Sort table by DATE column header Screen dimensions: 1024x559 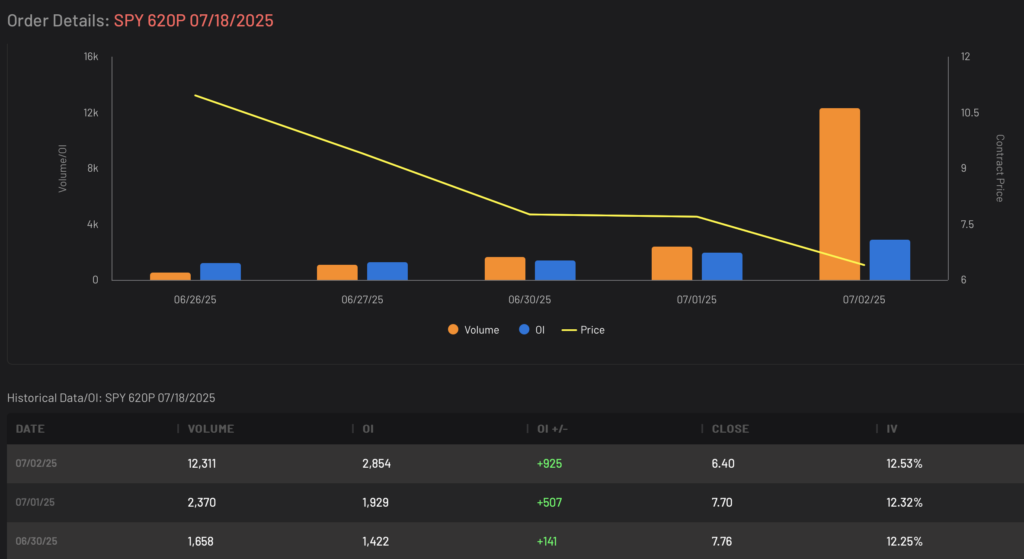coord(30,429)
